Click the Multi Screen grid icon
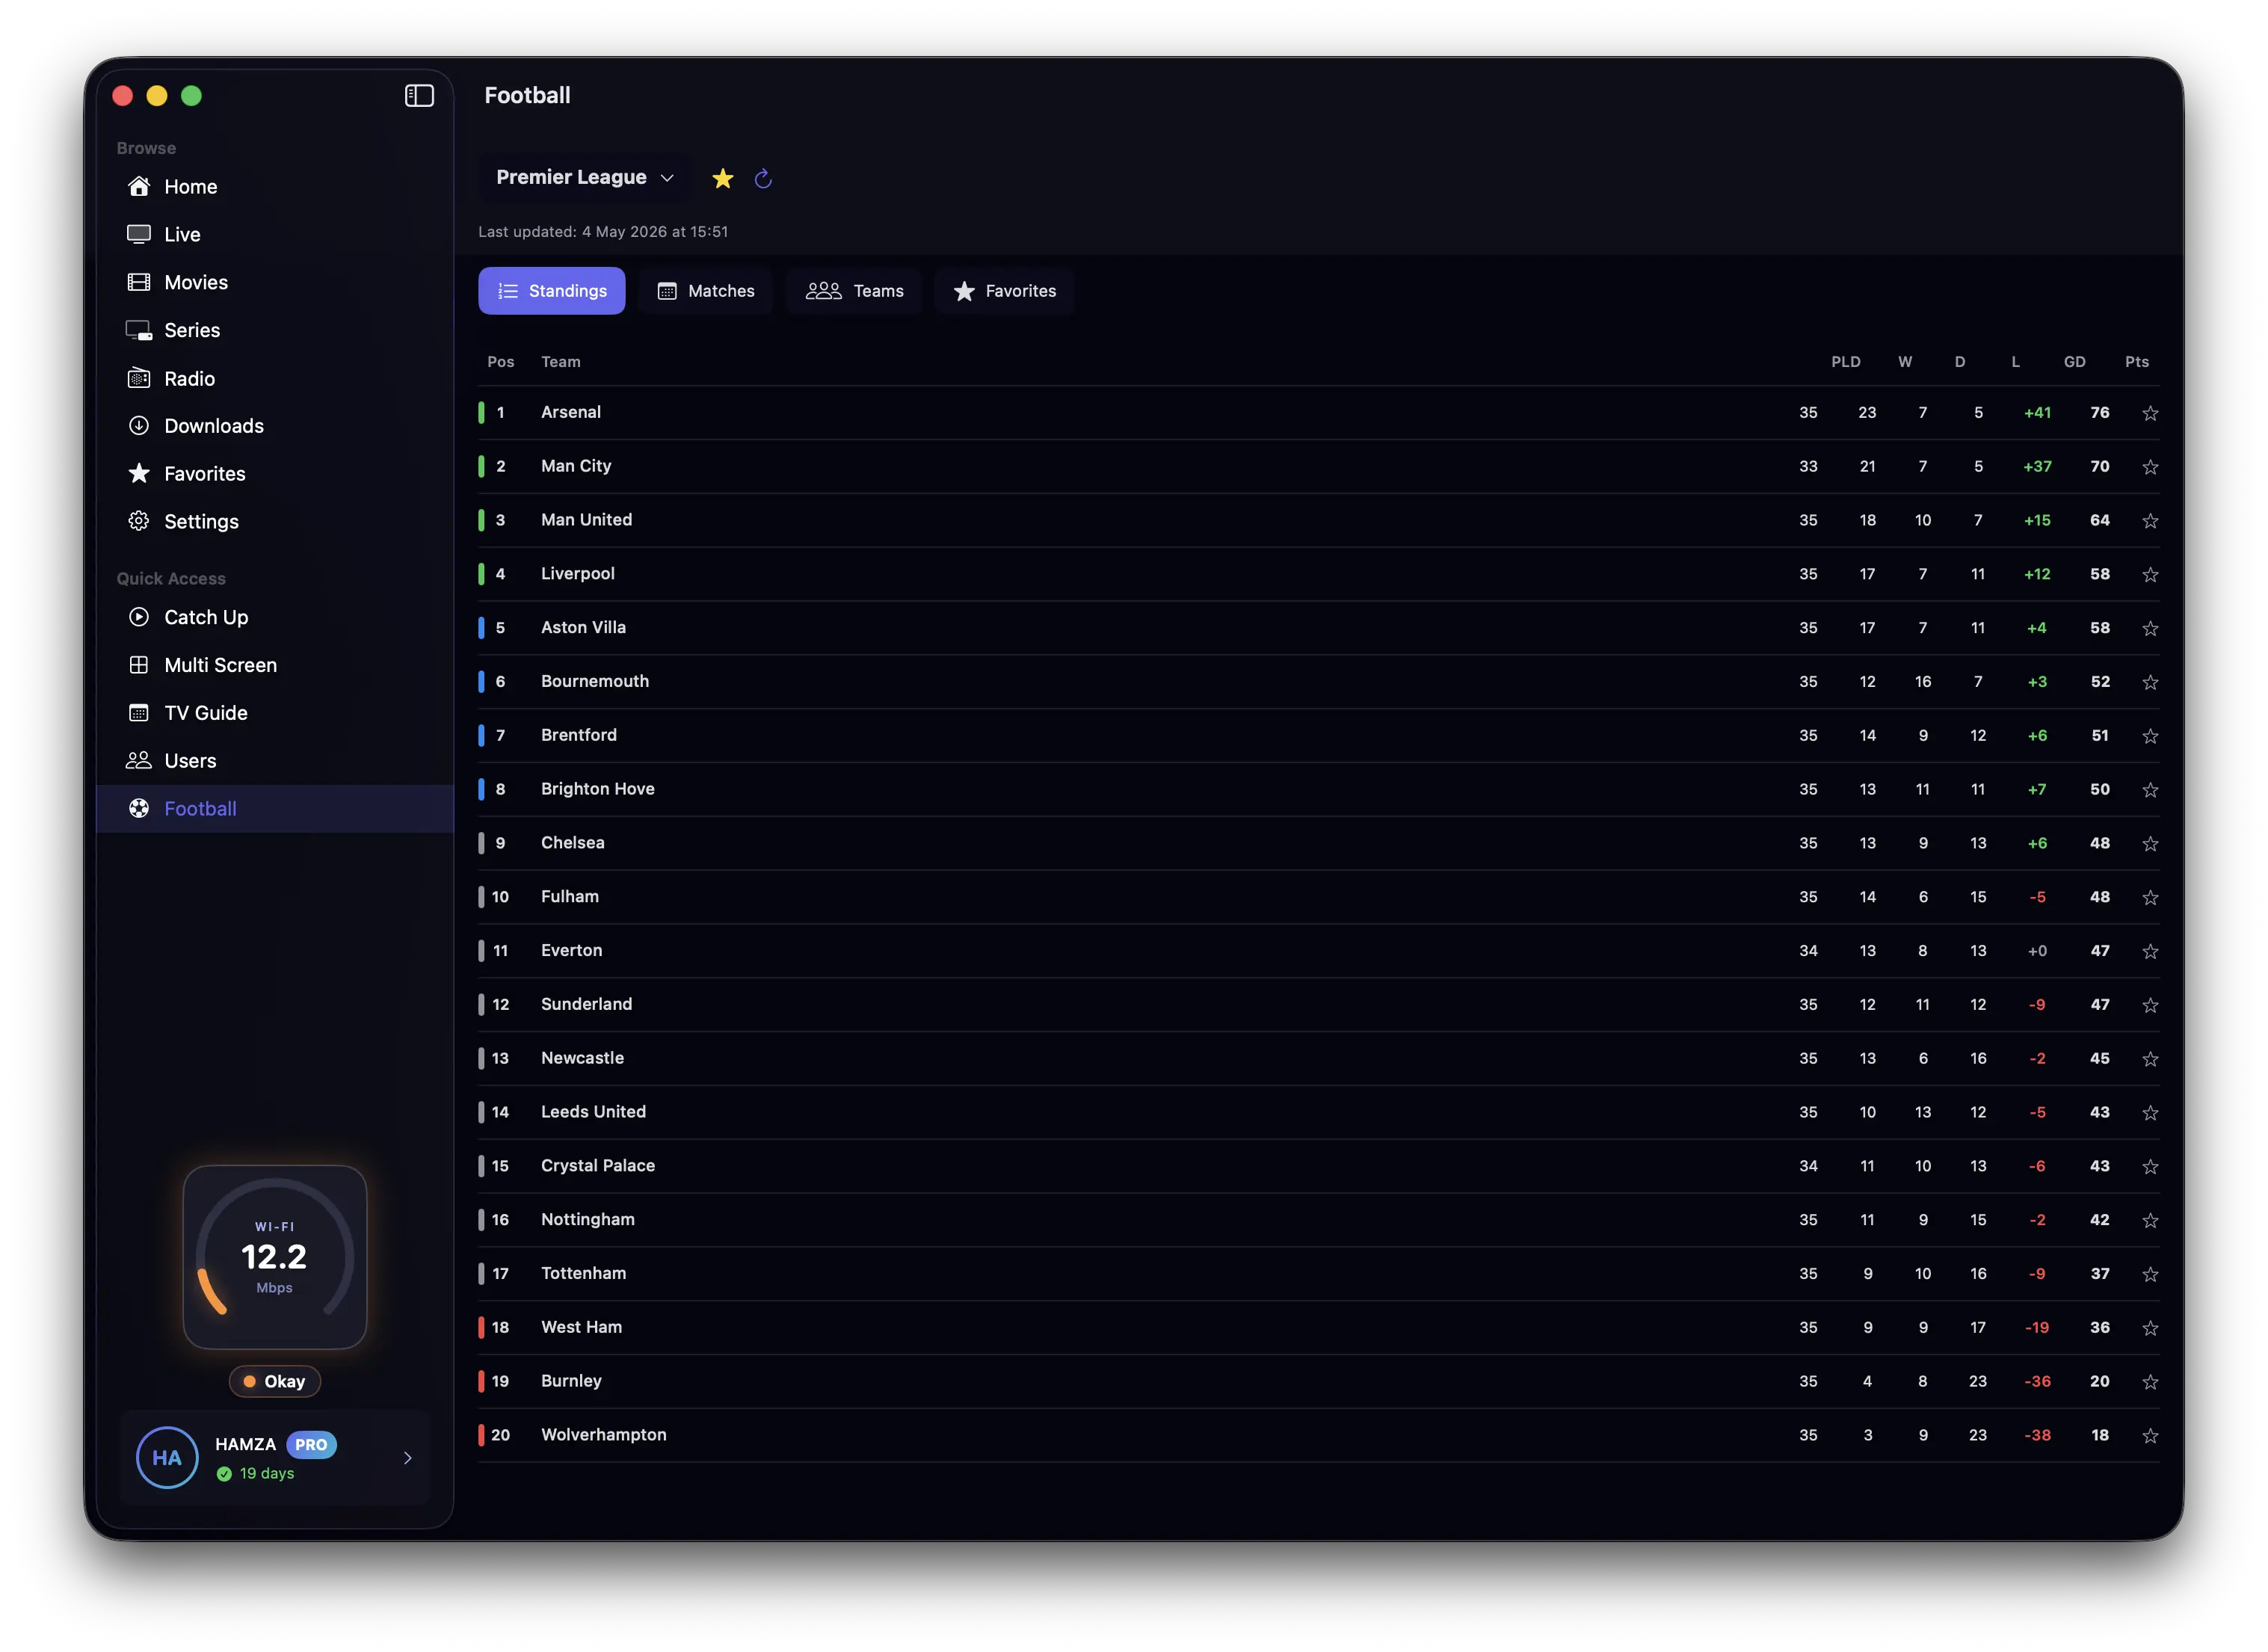Image resolution: width=2268 pixels, height=1652 pixels. point(139,665)
